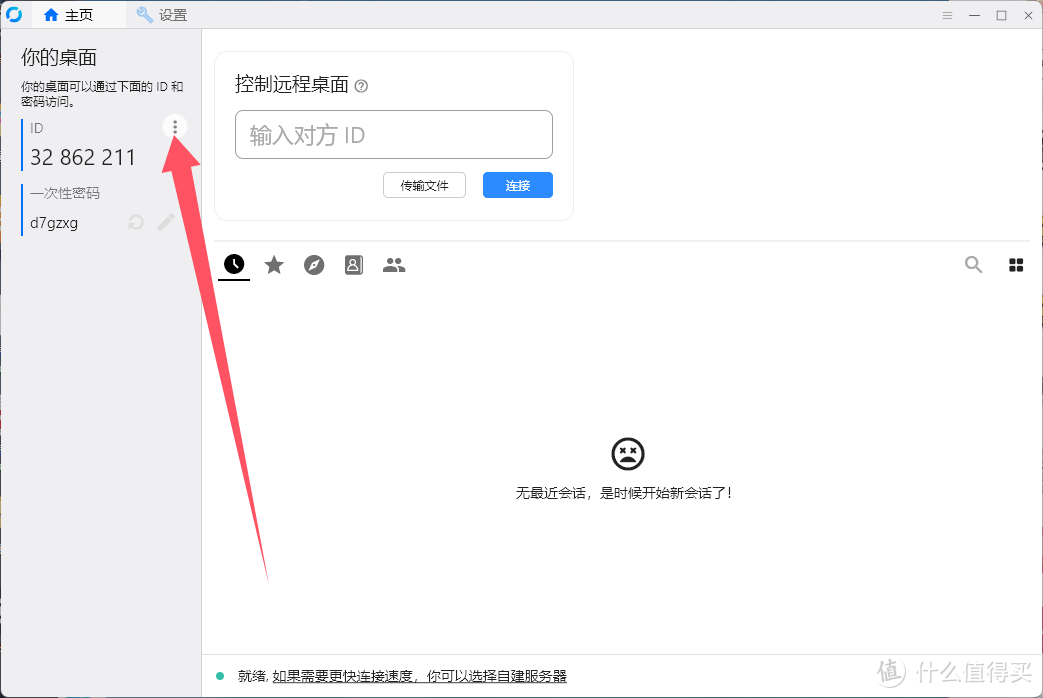Viewport: 1043px width, 698px height.
Task: Open discovered peers with the compass icon
Action: coord(314,264)
